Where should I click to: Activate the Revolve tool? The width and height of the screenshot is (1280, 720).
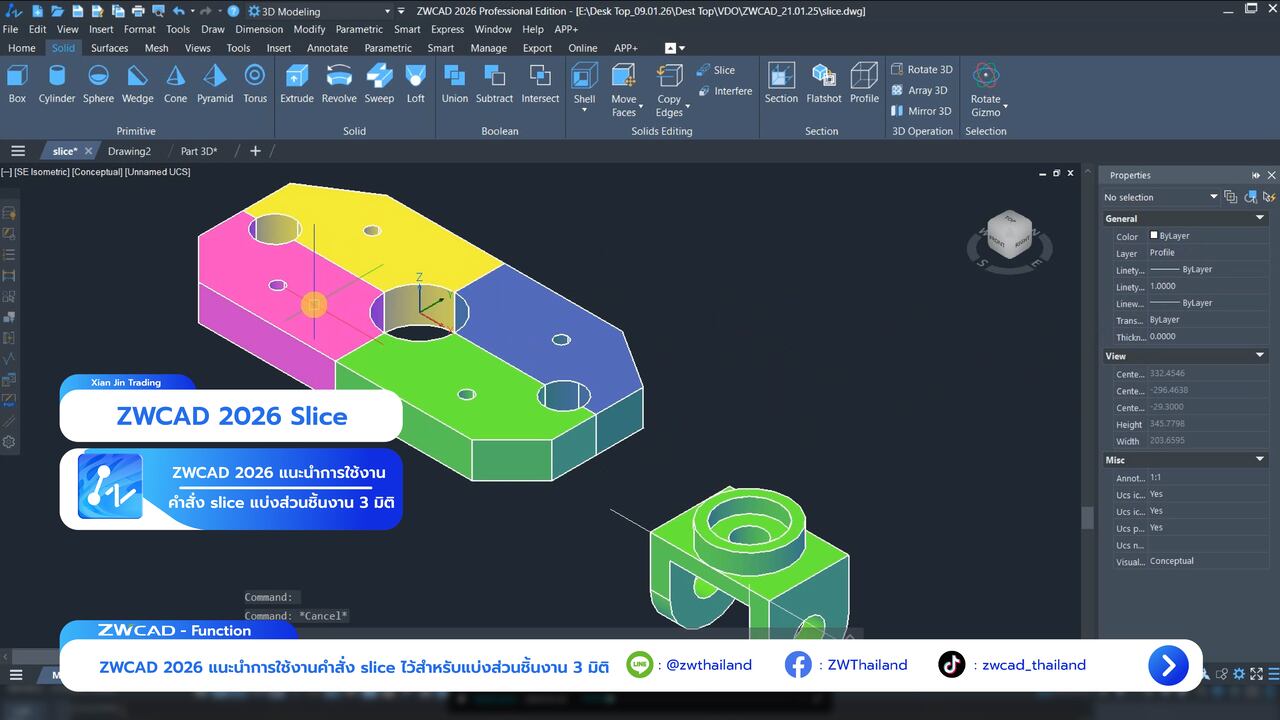tap(339, 83)
